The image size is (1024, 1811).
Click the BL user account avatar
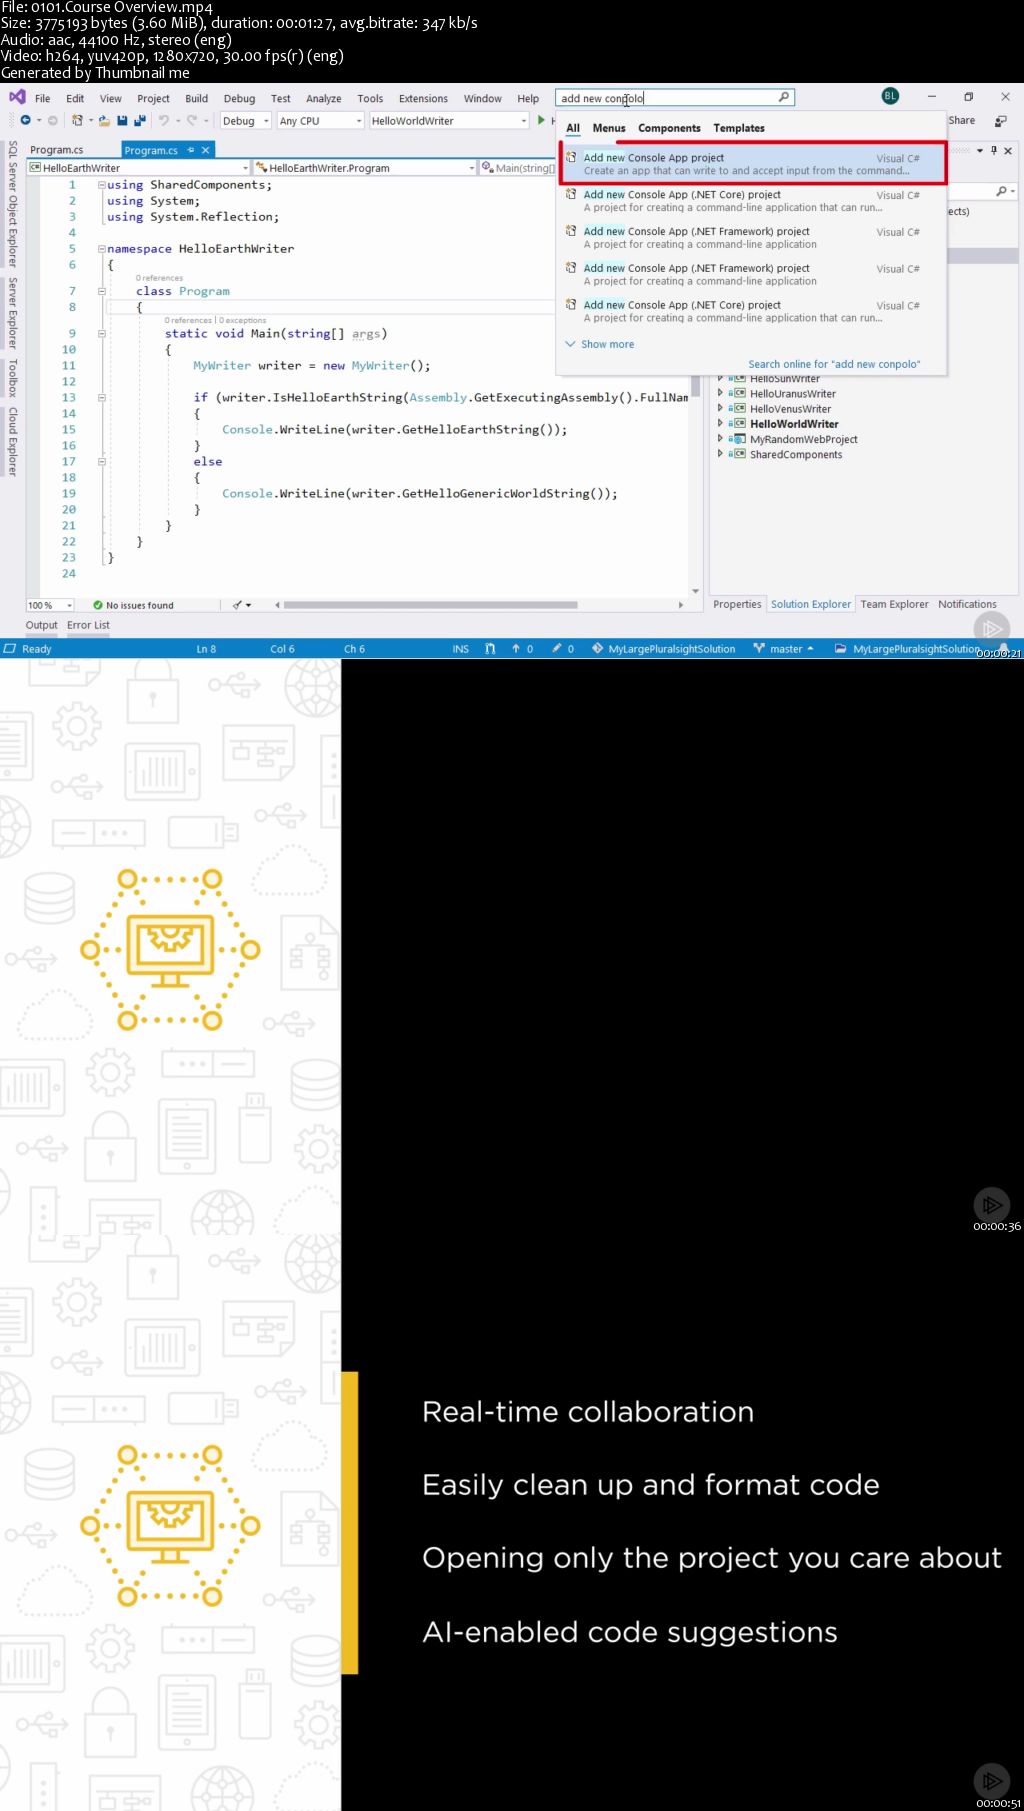point(890,96)
